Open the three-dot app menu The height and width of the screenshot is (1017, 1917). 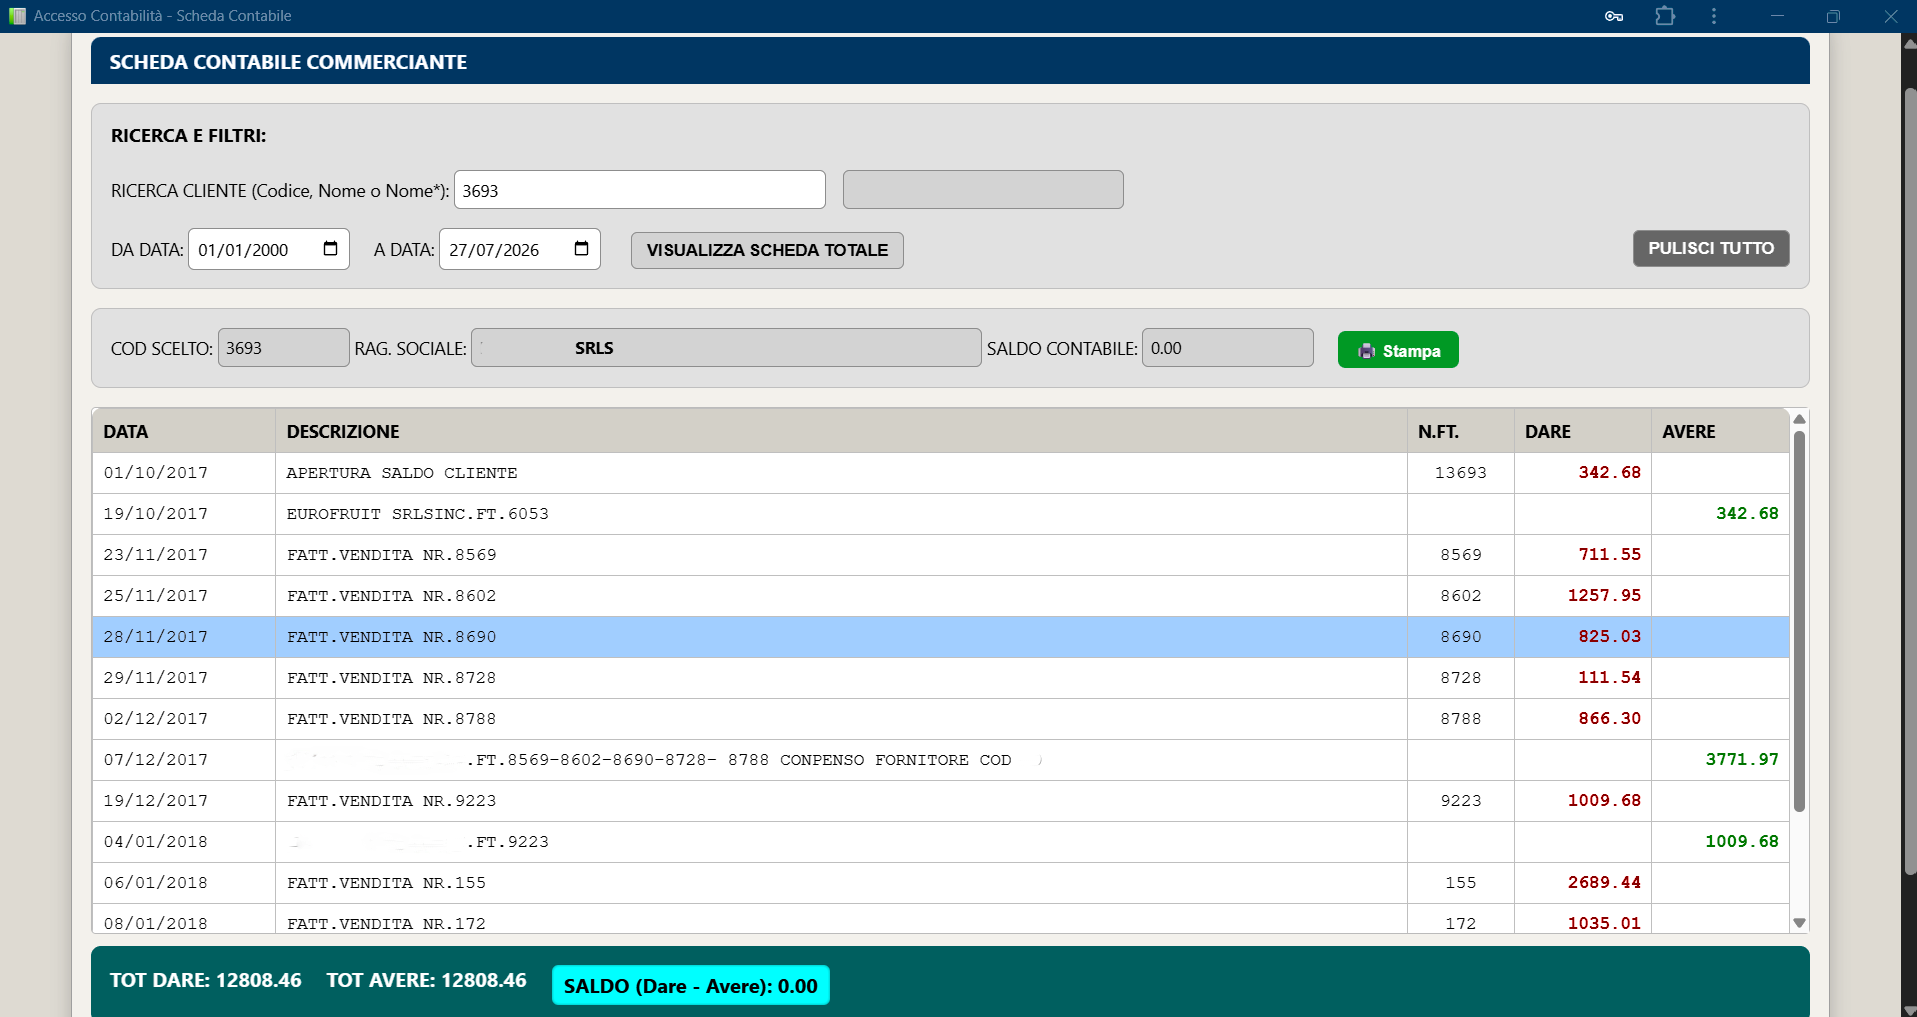[1714, 16]
